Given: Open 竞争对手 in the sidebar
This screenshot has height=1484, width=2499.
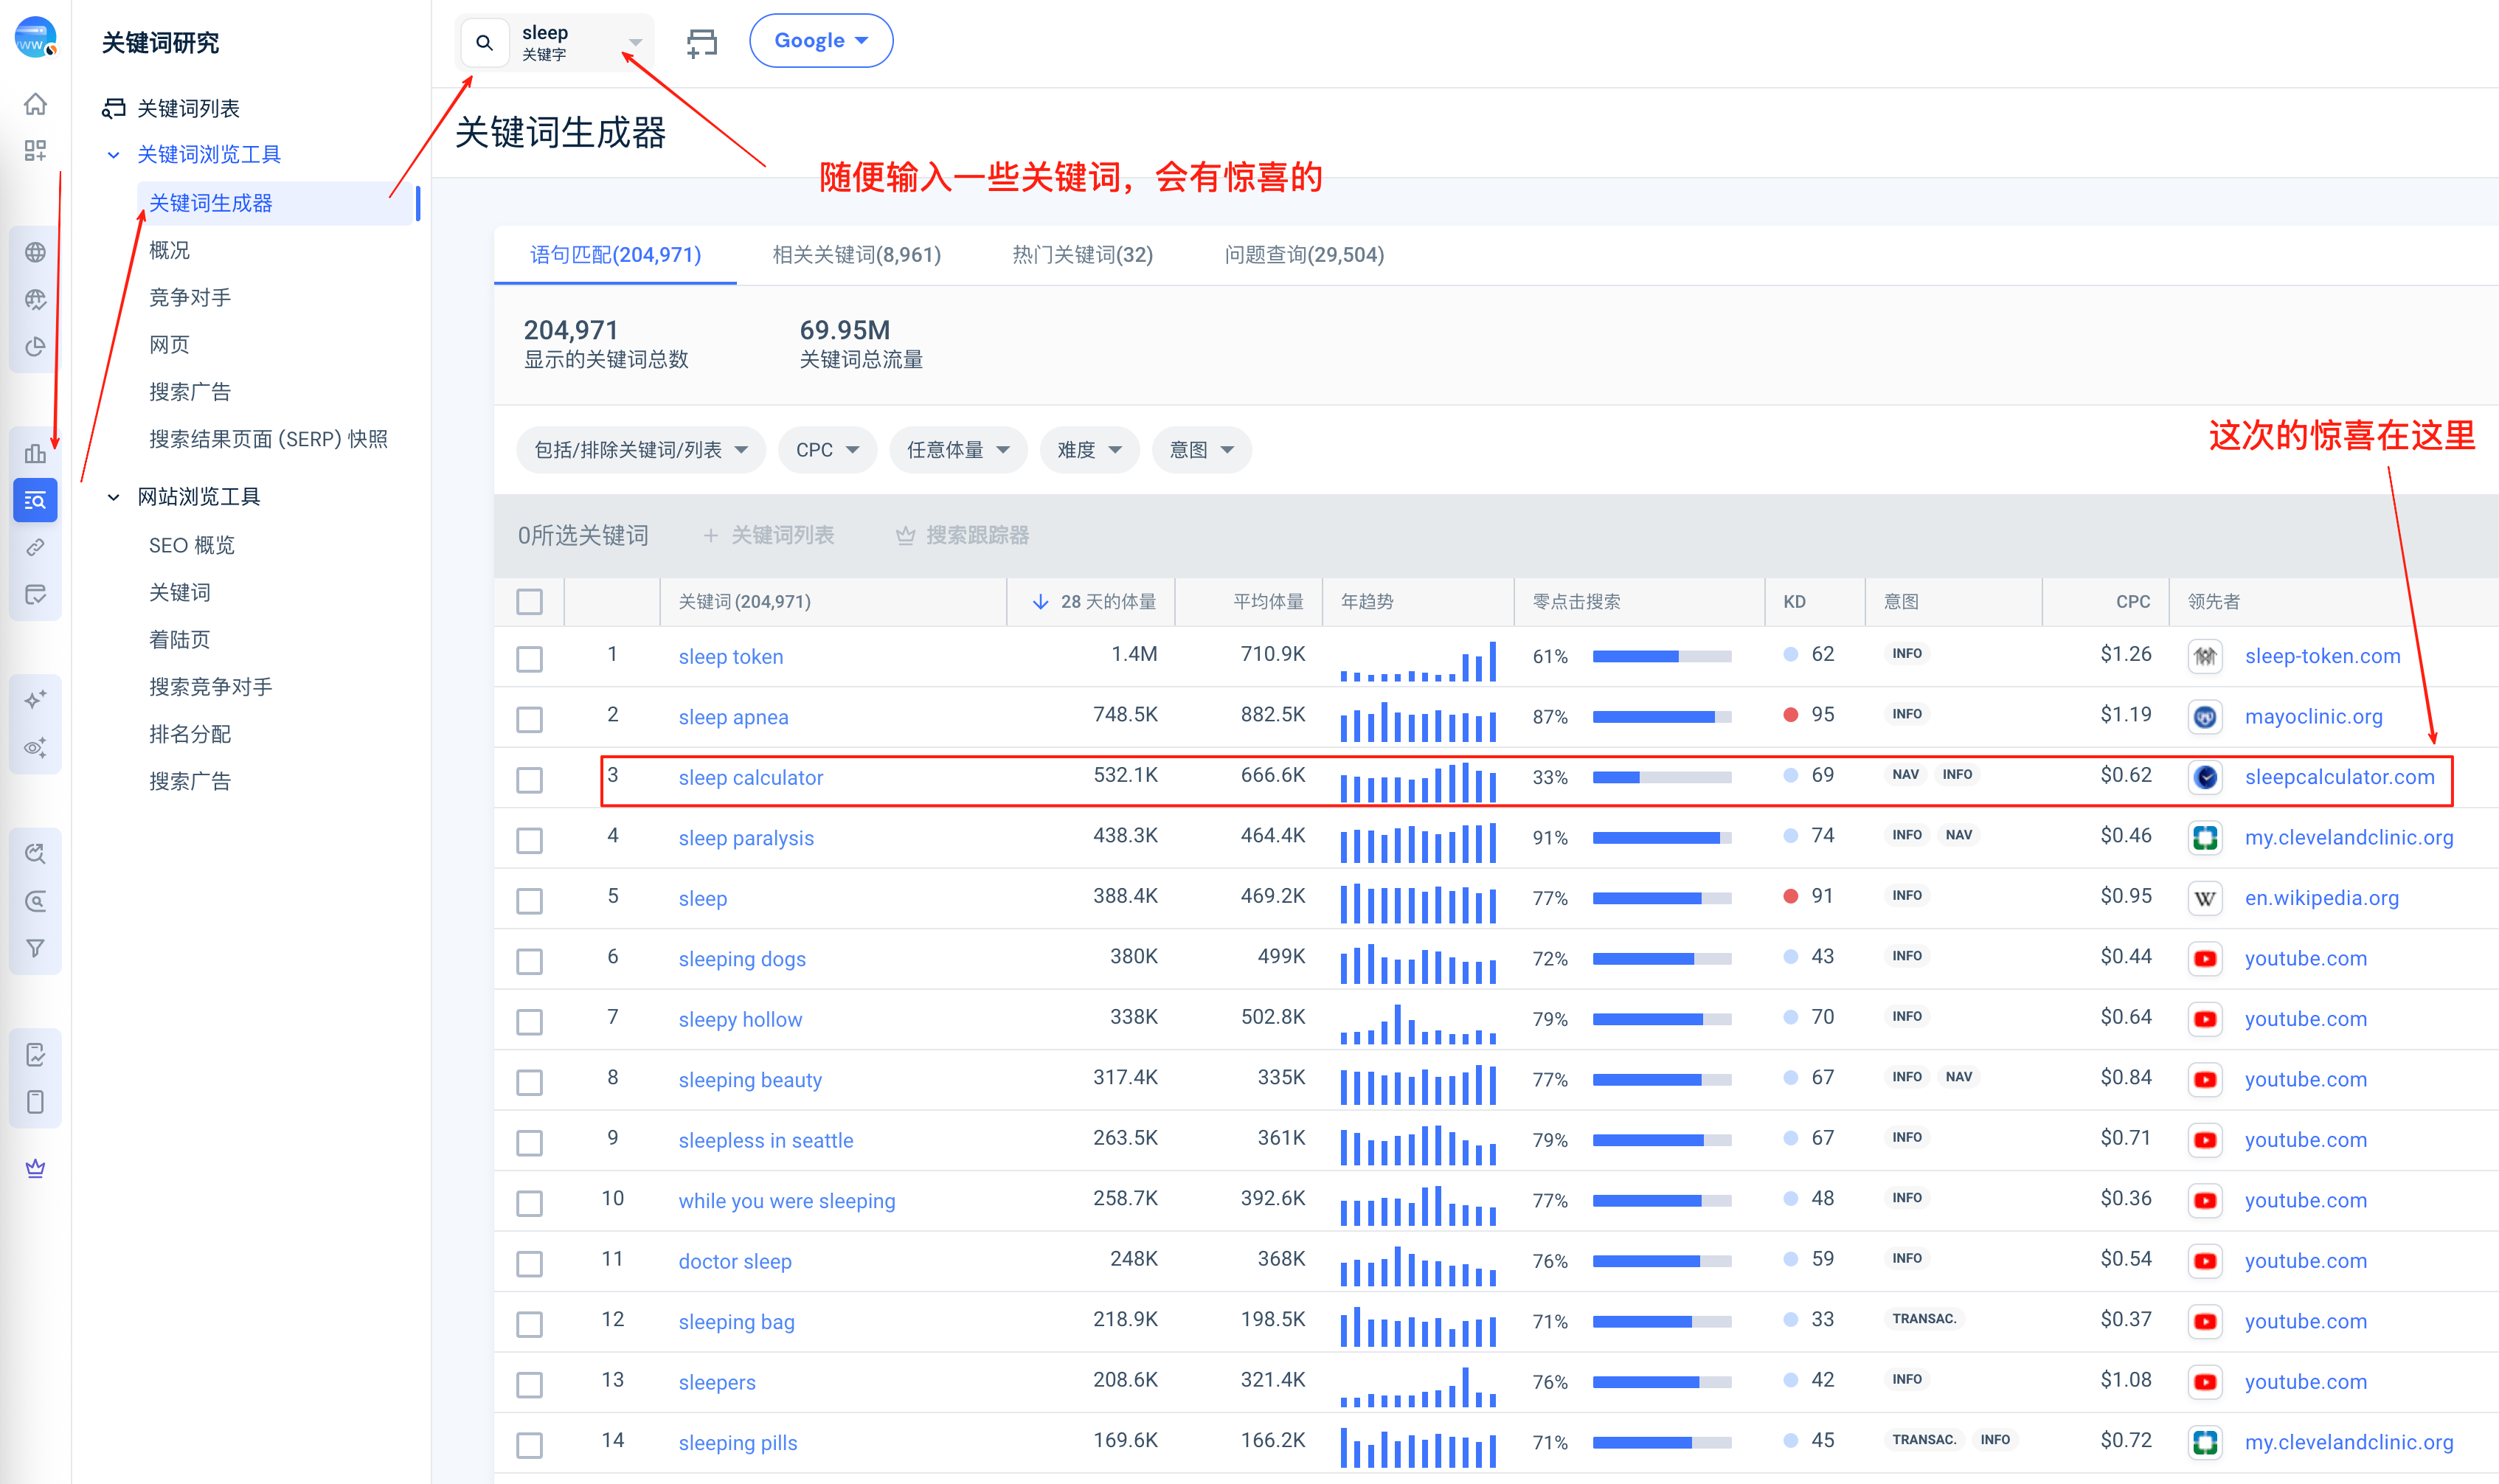Looking at the screenshot, I should [x=190, y=297].
